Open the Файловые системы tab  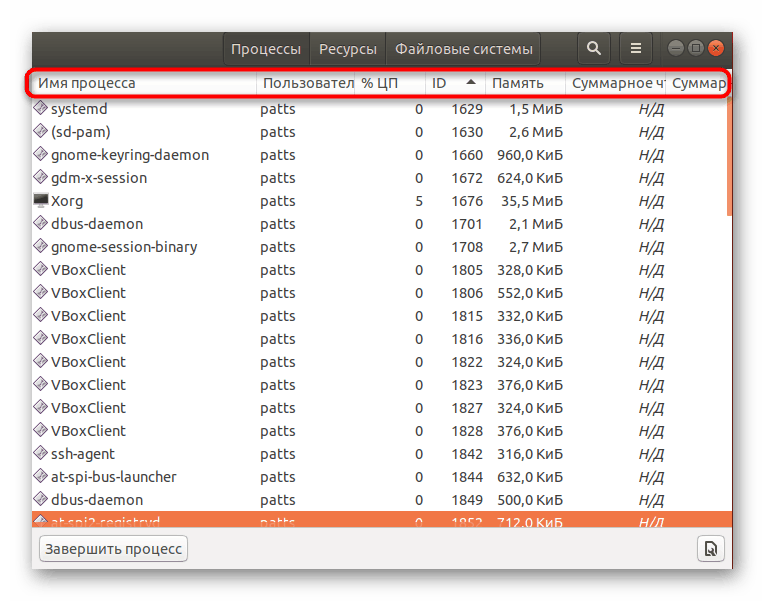click(x=463, y=49)
